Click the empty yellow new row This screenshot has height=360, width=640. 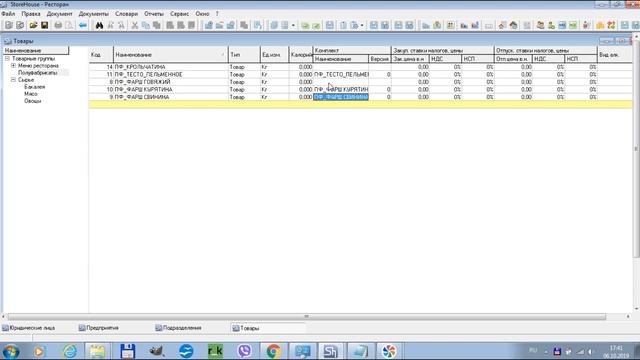tap(360, 104)
